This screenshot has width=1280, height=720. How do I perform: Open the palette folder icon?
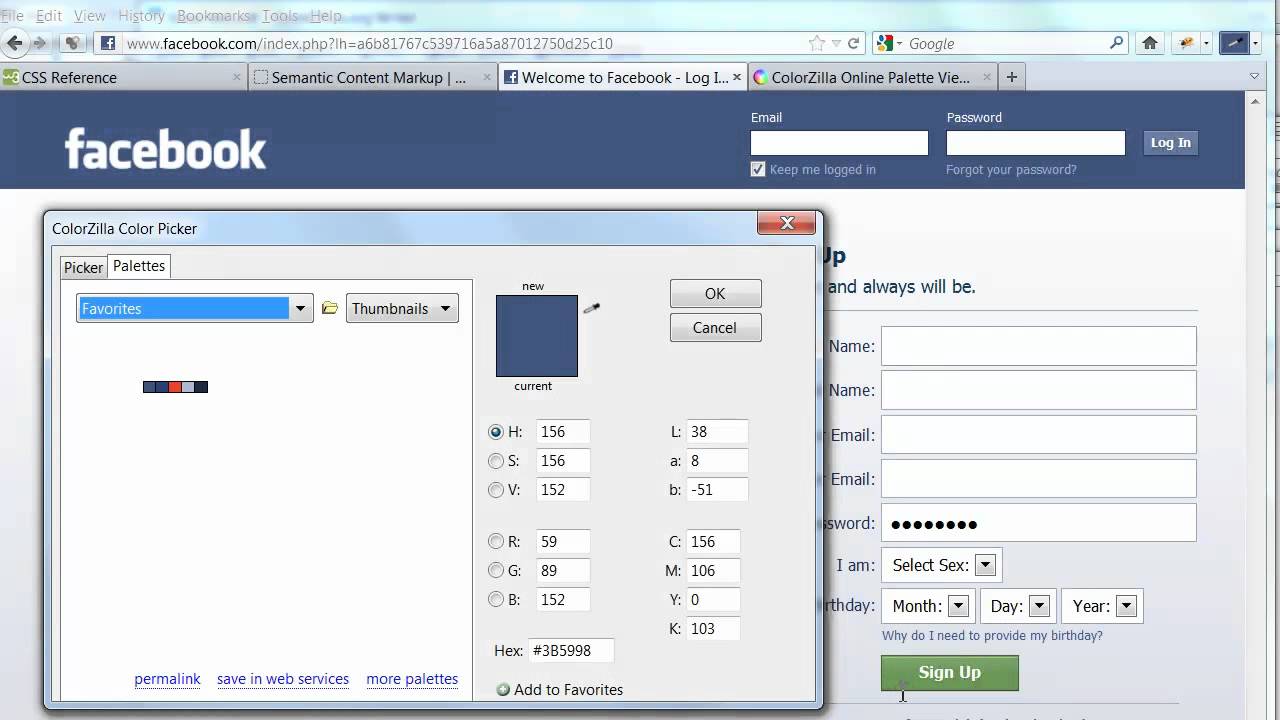click(330, 308)
